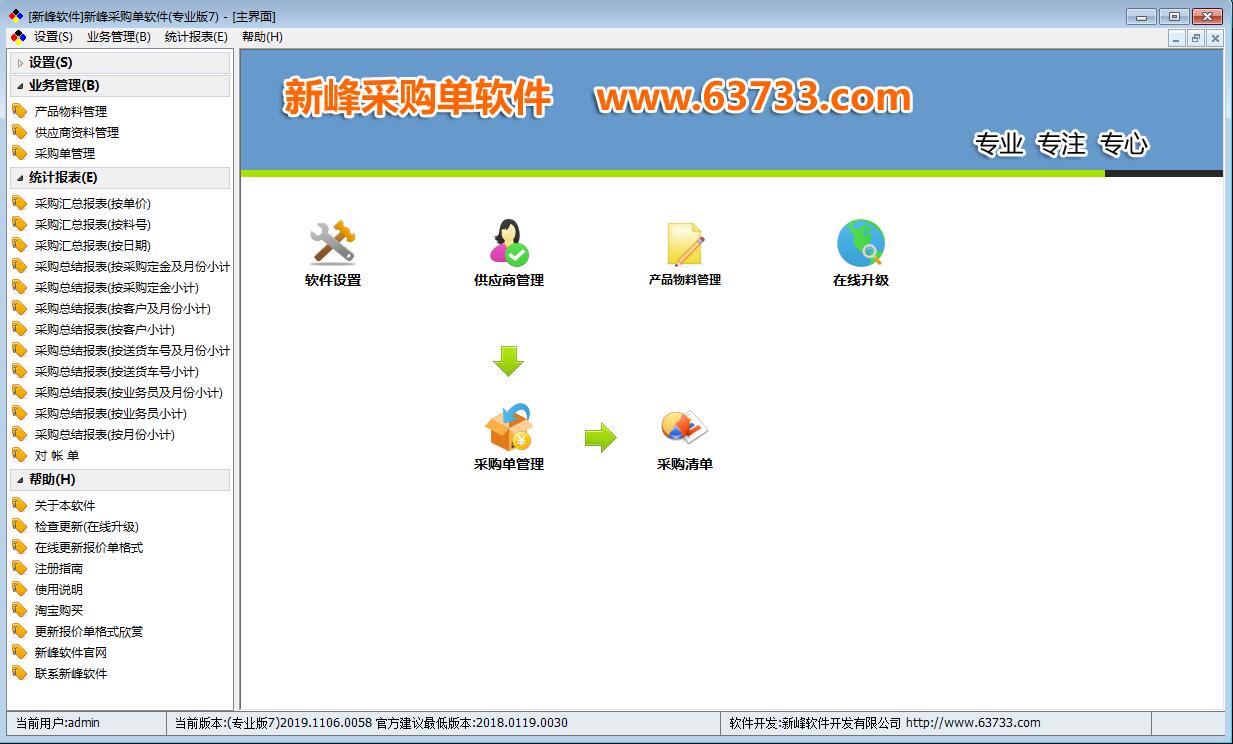The image size is (1233, 744).
Task: Click tag icon beside 关于本软件
Action: [x=19, y=505]
